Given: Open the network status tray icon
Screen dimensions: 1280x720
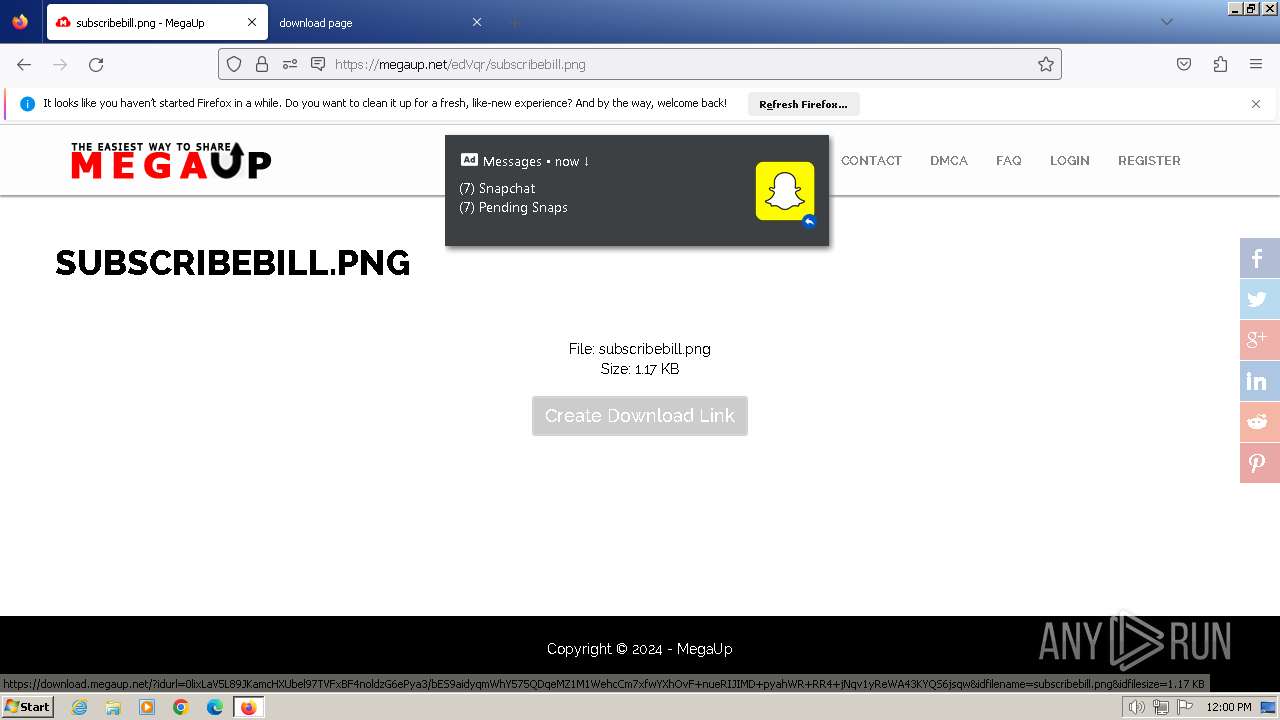Looking at the screenshot, I should pyautogui.click(x=1161, y=707).
